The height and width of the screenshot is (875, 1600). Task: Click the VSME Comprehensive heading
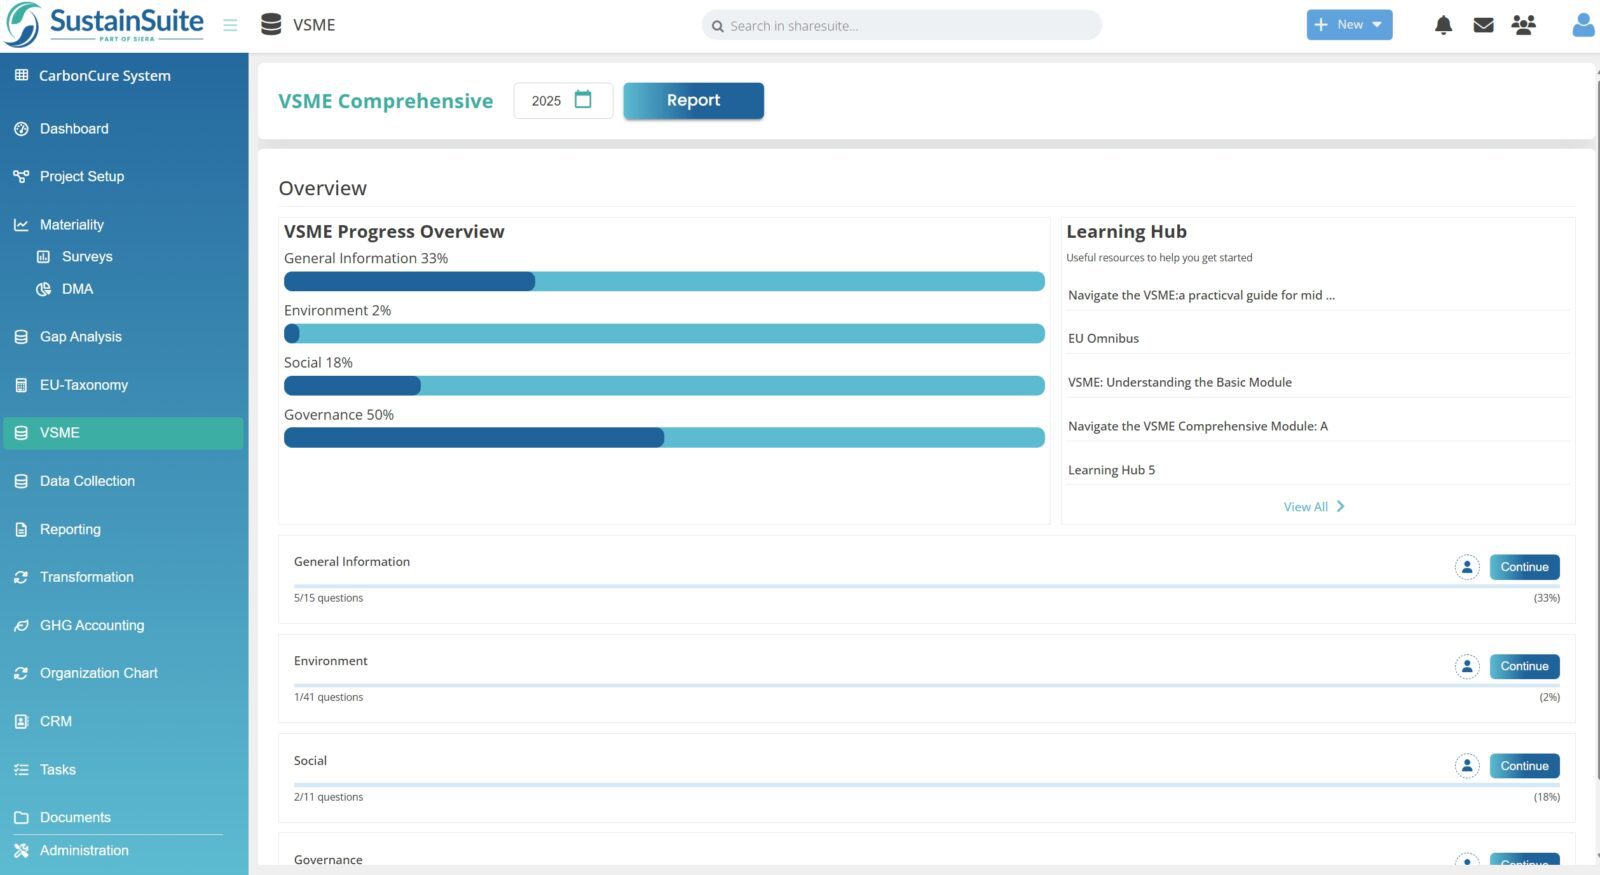click(x=385, y=101)
